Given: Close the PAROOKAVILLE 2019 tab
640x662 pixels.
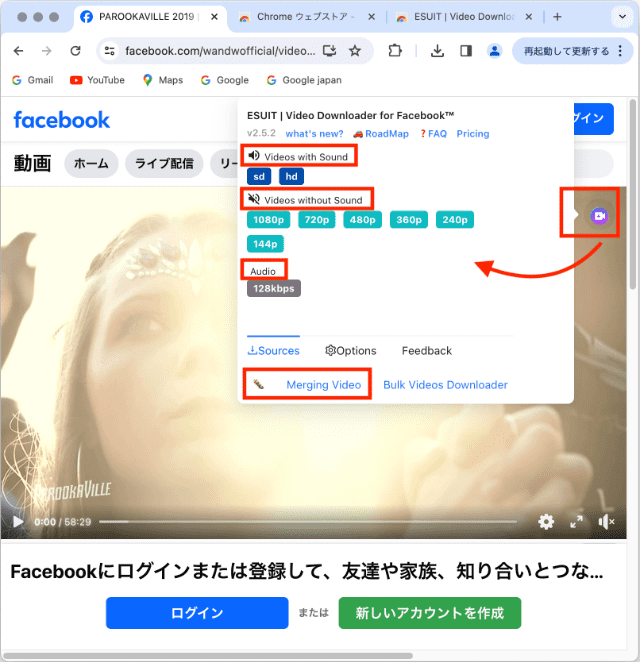Looking at the screenshot, I should pos(214,17).
